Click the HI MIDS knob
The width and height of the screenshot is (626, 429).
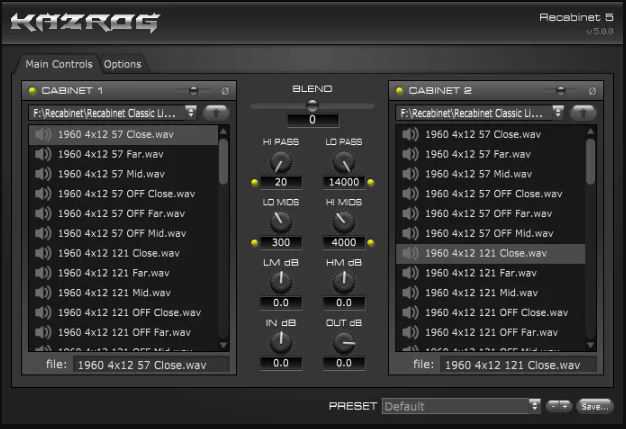344,222
